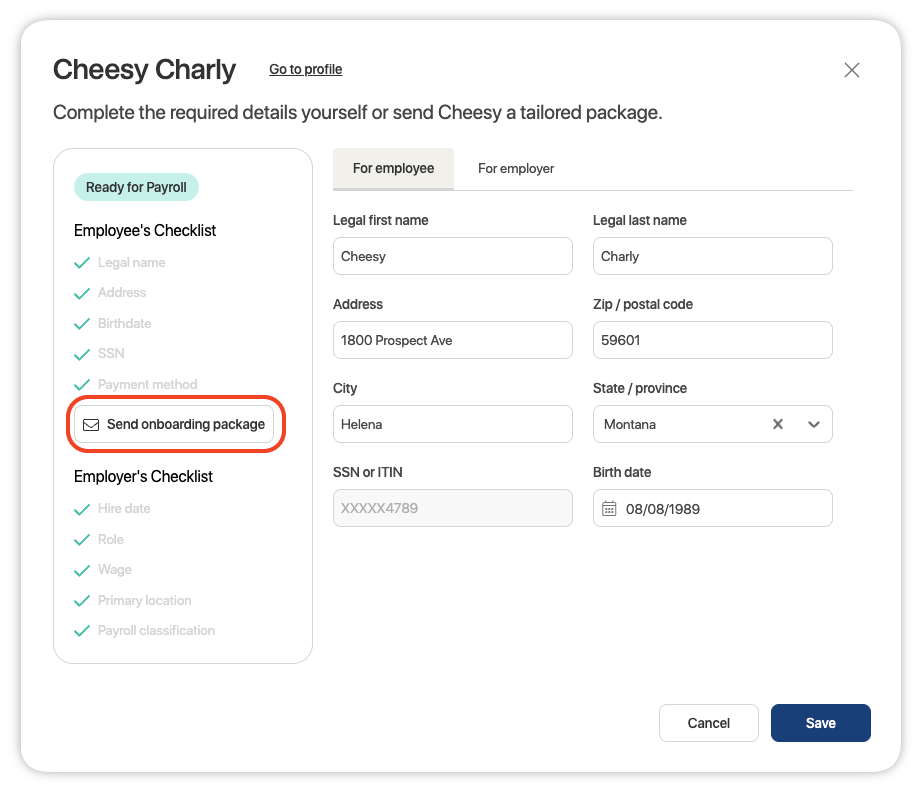The width and height of the screenshot is (921, 792).
Task: Click the Payment method checkmark icon
Action: (x=83, y=385)
